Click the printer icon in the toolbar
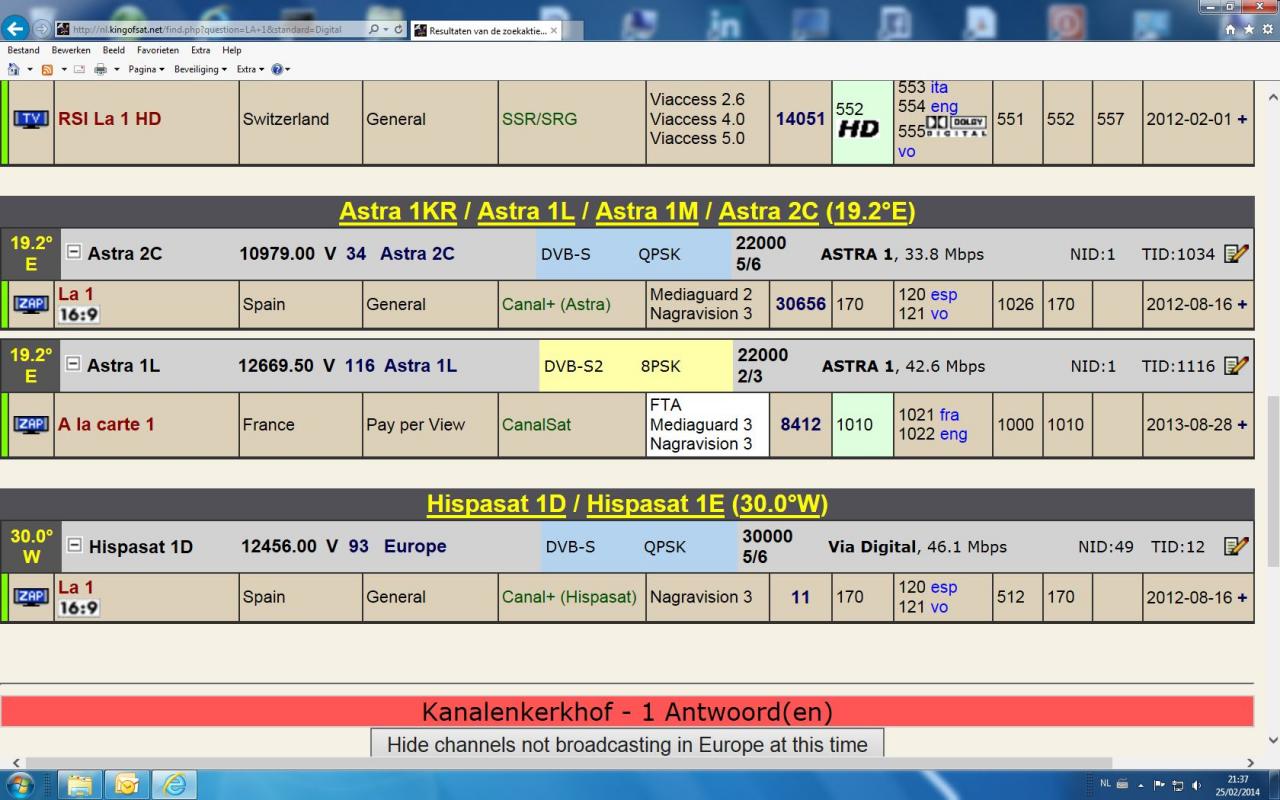 (100, 69)
